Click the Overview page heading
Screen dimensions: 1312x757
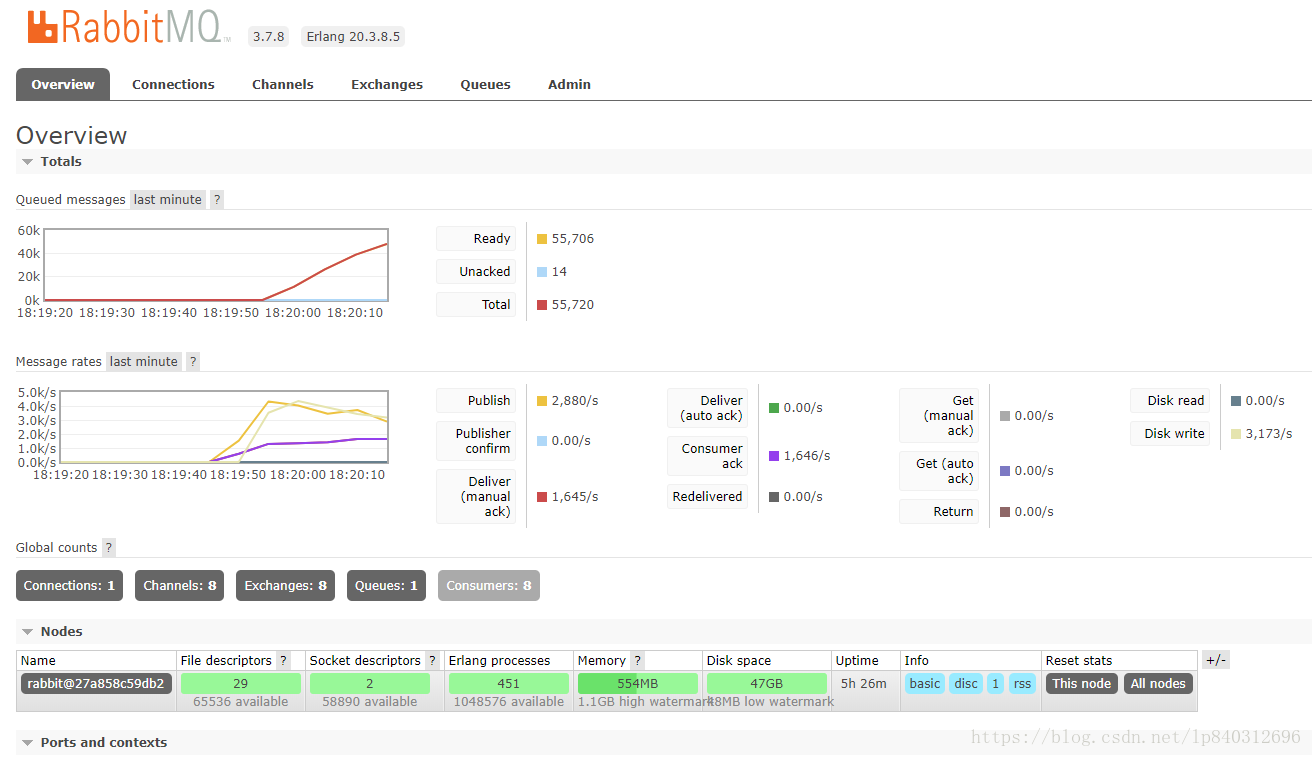tap(72, 135)
